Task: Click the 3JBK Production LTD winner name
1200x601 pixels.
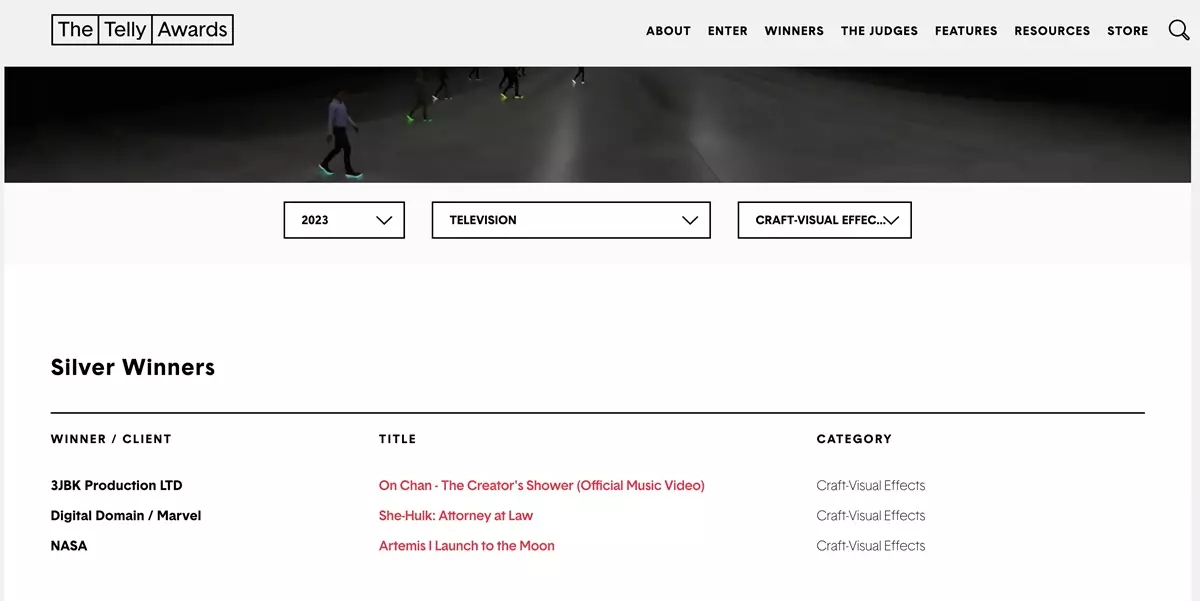Action: (116, 485)
